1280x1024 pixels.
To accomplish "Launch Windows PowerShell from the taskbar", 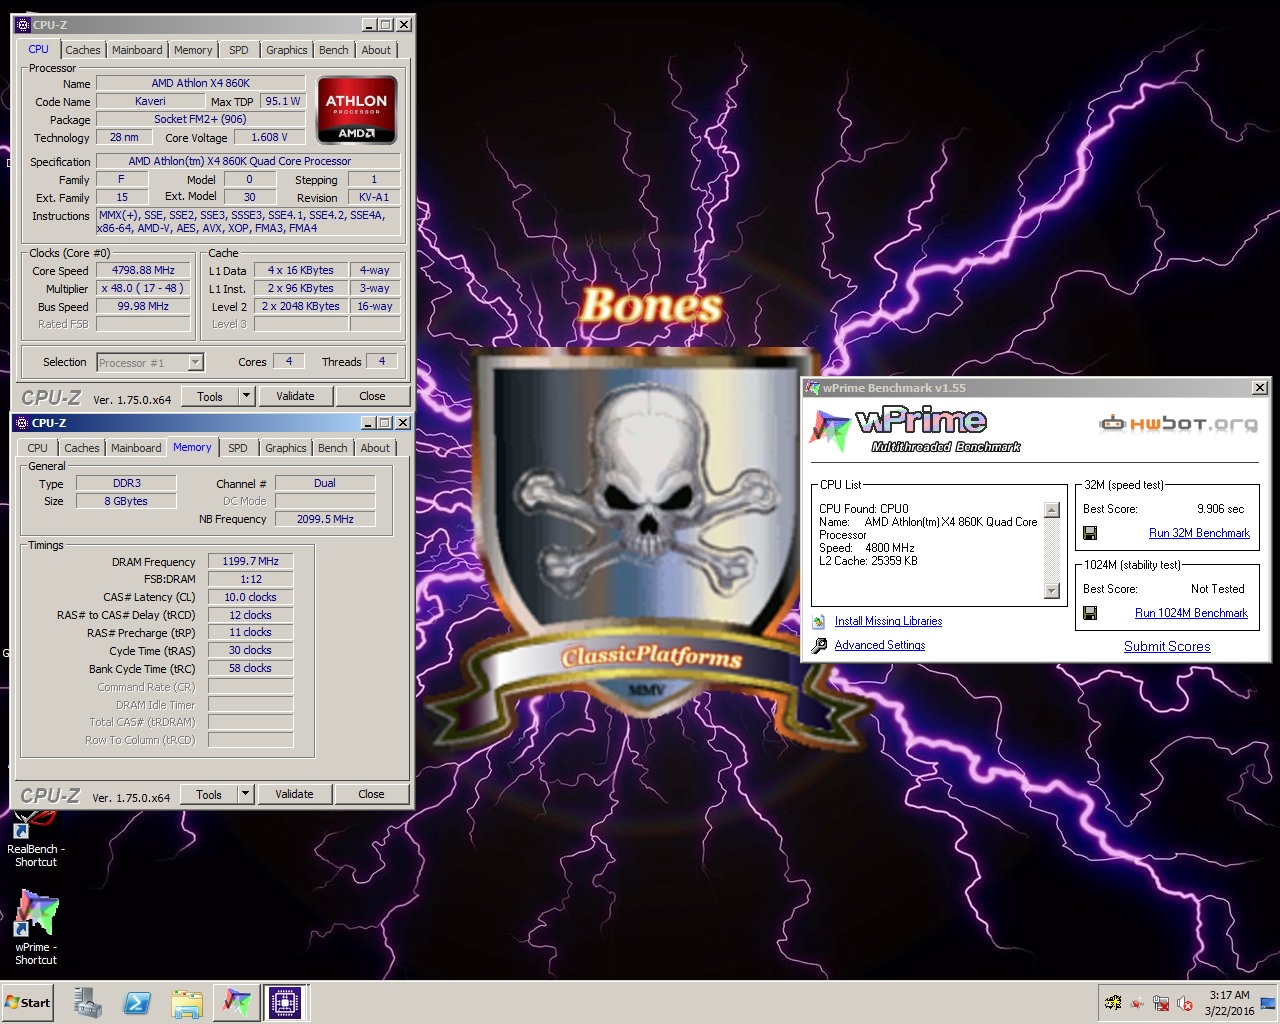I will (x=137, y=1002).
